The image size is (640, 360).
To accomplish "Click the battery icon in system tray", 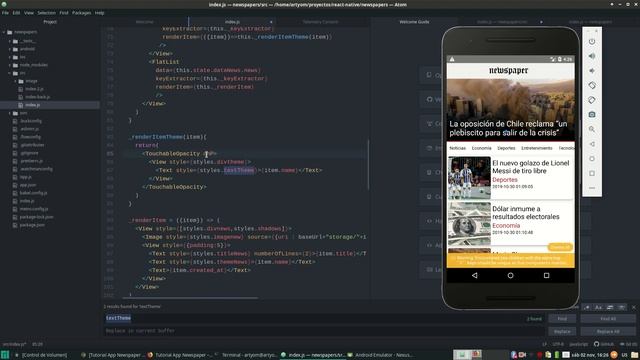I will point(557,355).
